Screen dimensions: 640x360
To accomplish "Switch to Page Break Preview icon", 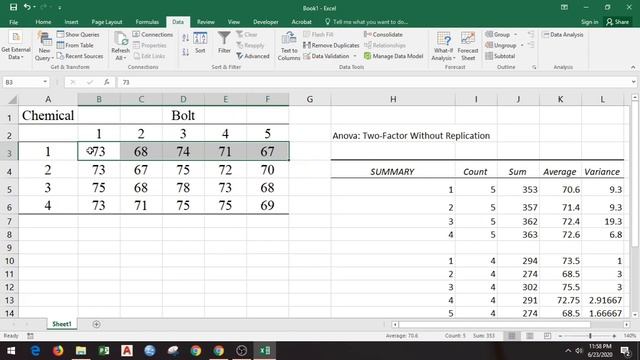I will click(547, 336).
